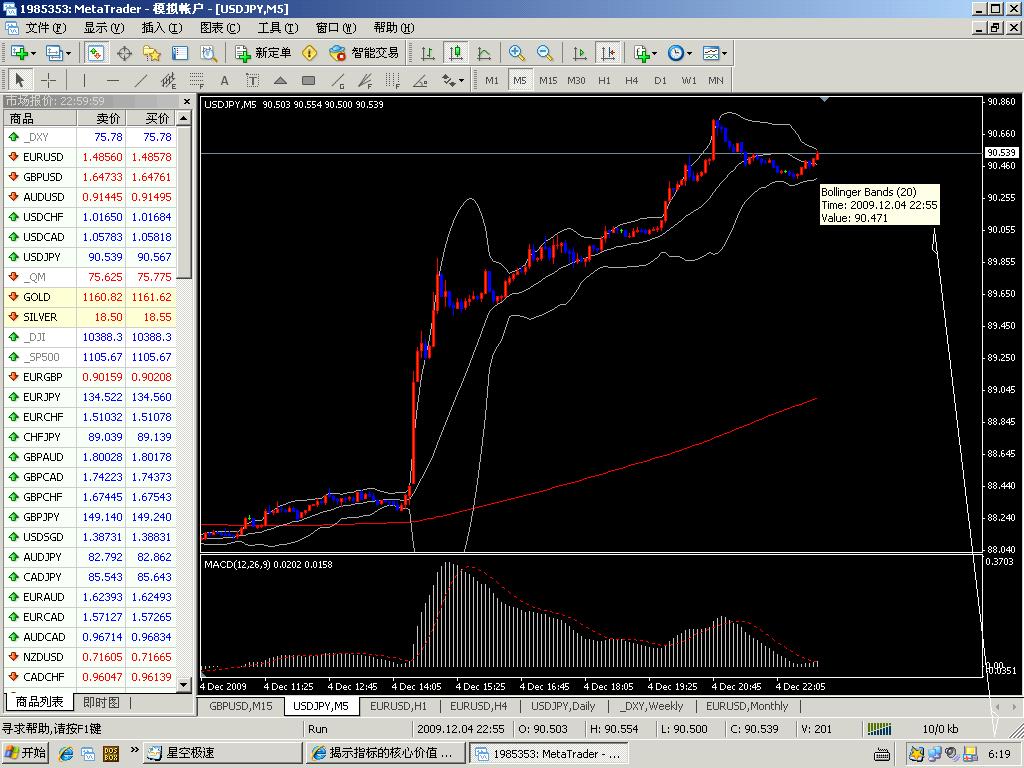Open the new chart icon
Viewport: 1024px width, 768px height.
[x=19, y=53]
